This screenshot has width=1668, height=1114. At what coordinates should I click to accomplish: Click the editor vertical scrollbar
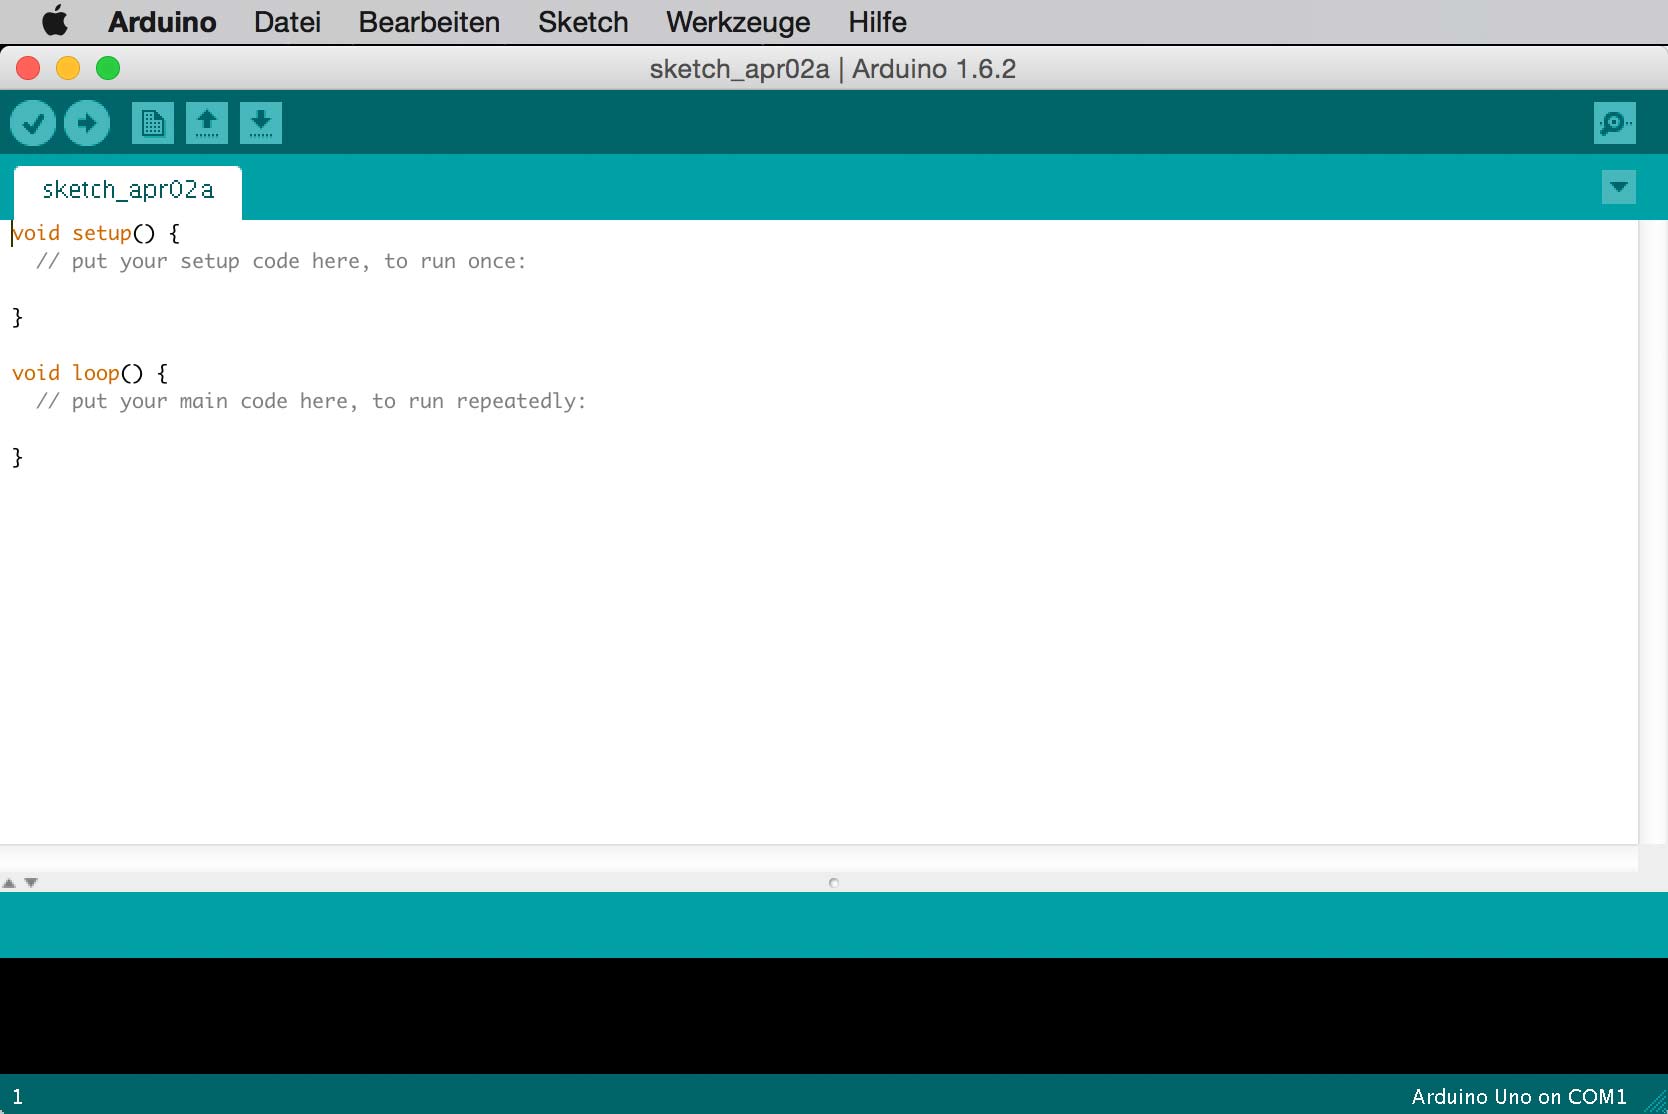pos(1653,532)
